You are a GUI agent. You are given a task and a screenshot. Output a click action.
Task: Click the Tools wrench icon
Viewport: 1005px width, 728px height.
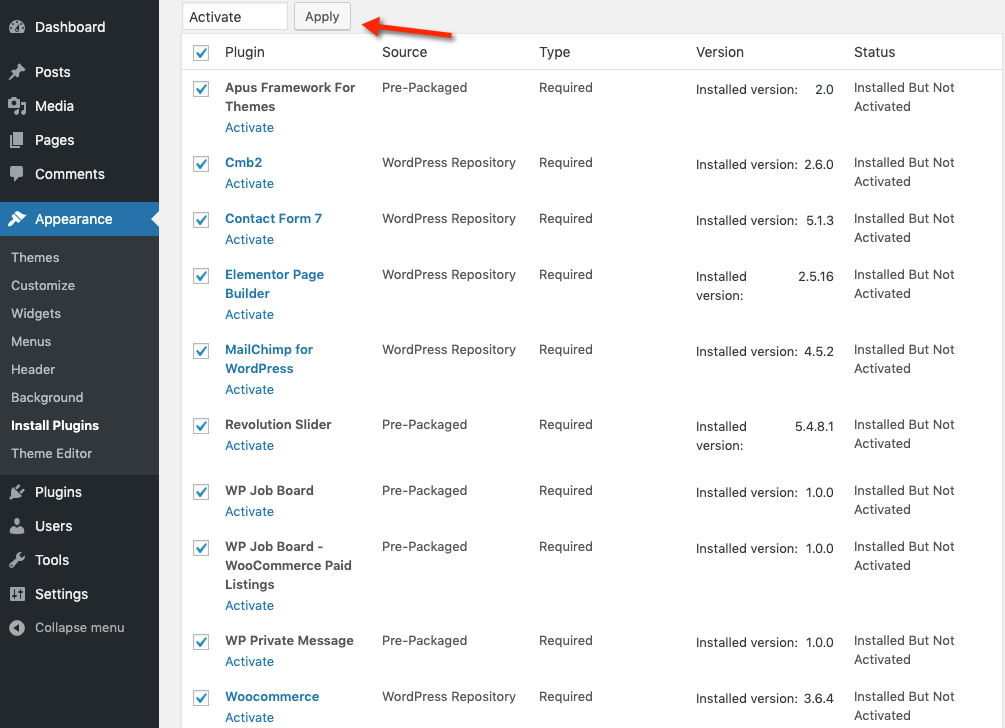pyautogui.click(x=17, y=560)
